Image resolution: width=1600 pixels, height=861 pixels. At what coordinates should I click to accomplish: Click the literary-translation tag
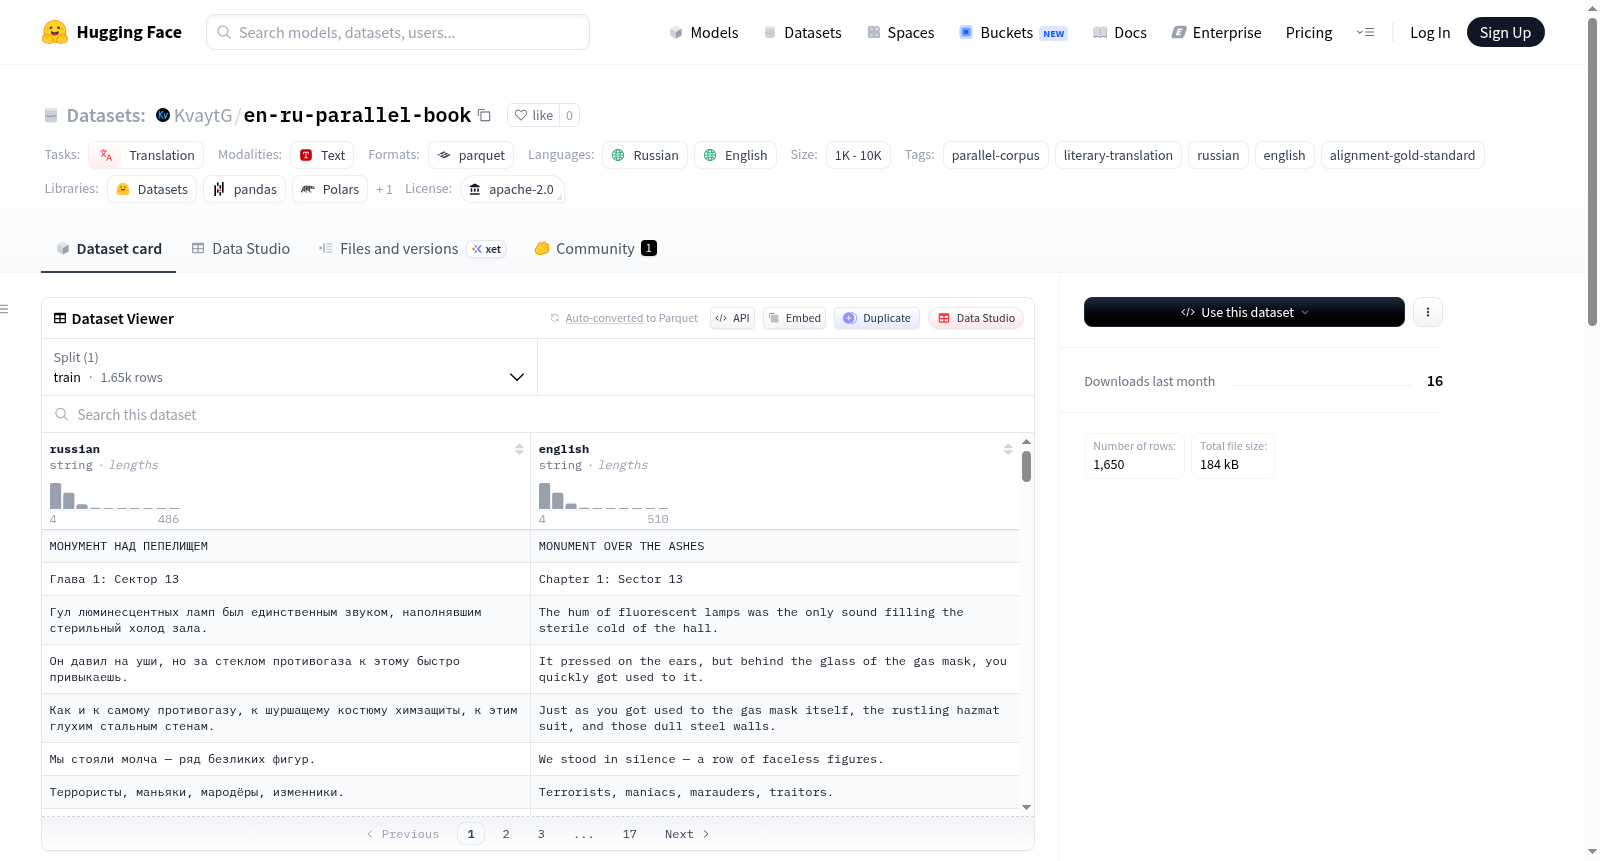point(1118,155)
